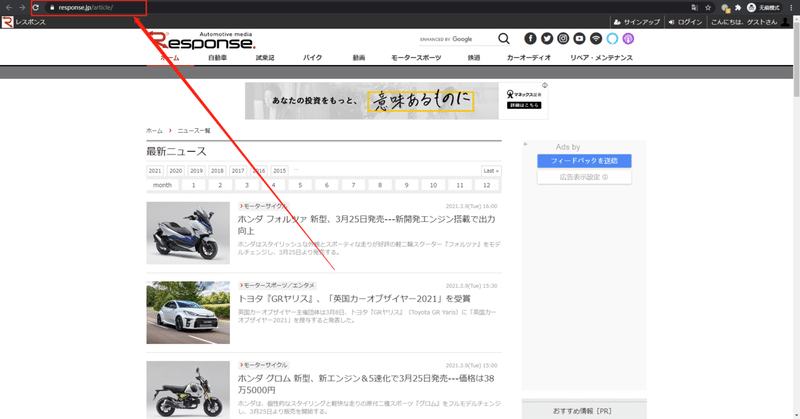Open the Chrome three-dot menu

tap(791, 8)
